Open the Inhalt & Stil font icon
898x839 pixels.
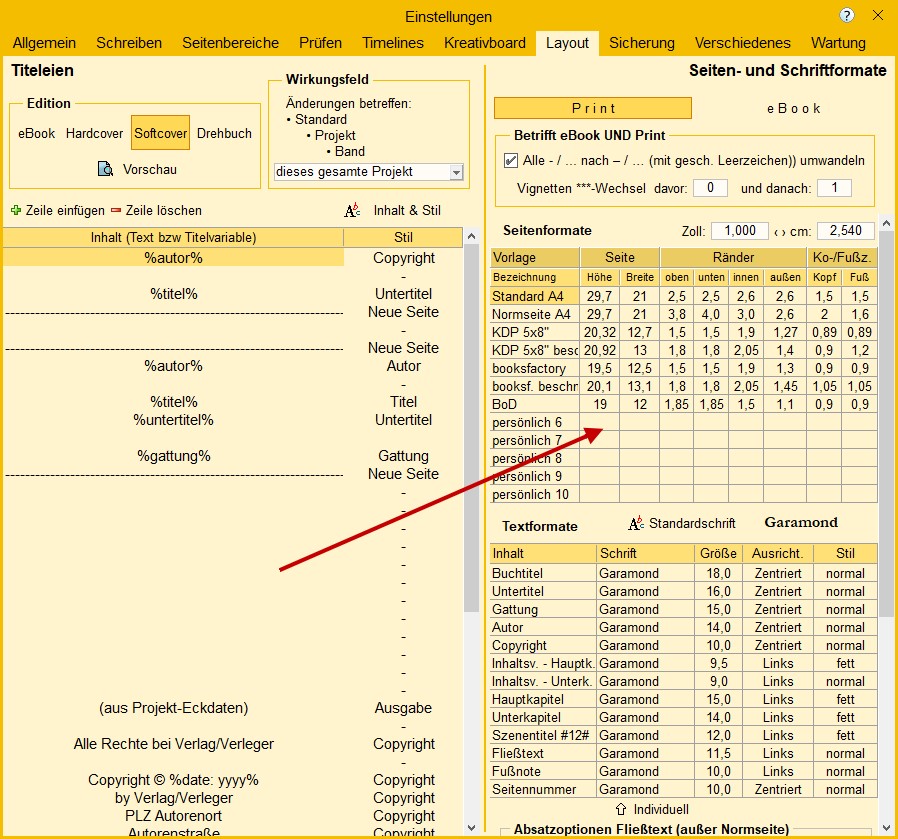352,210
